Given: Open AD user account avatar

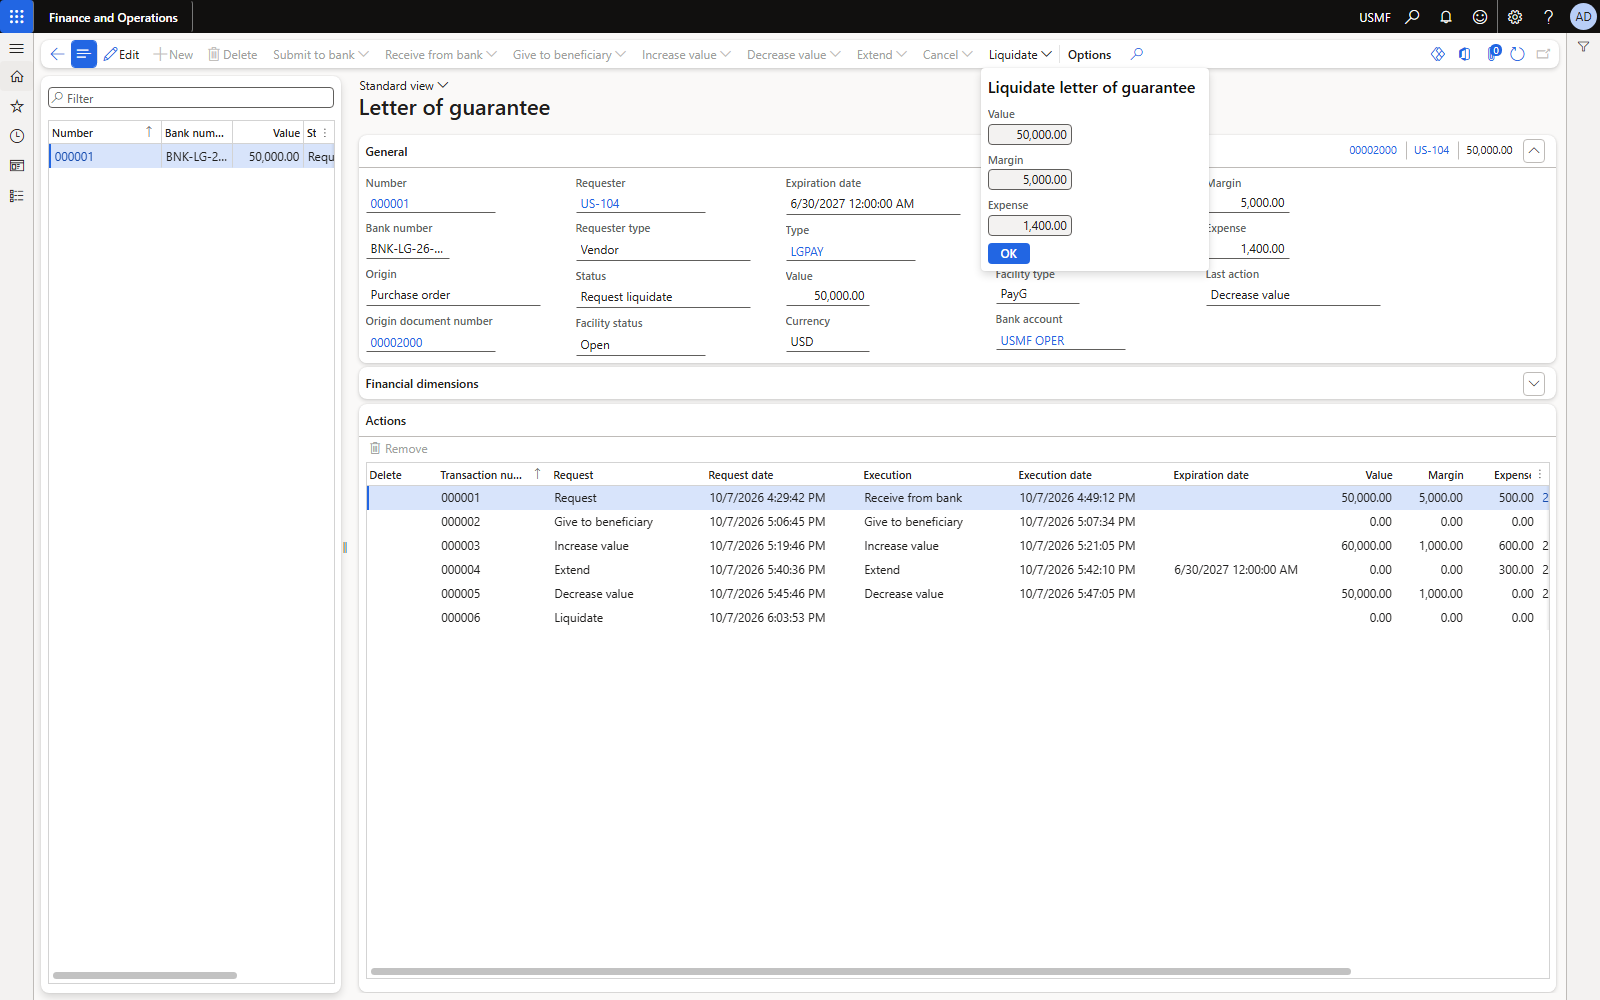Looking at the screenshot, I should pos(1583,17).
